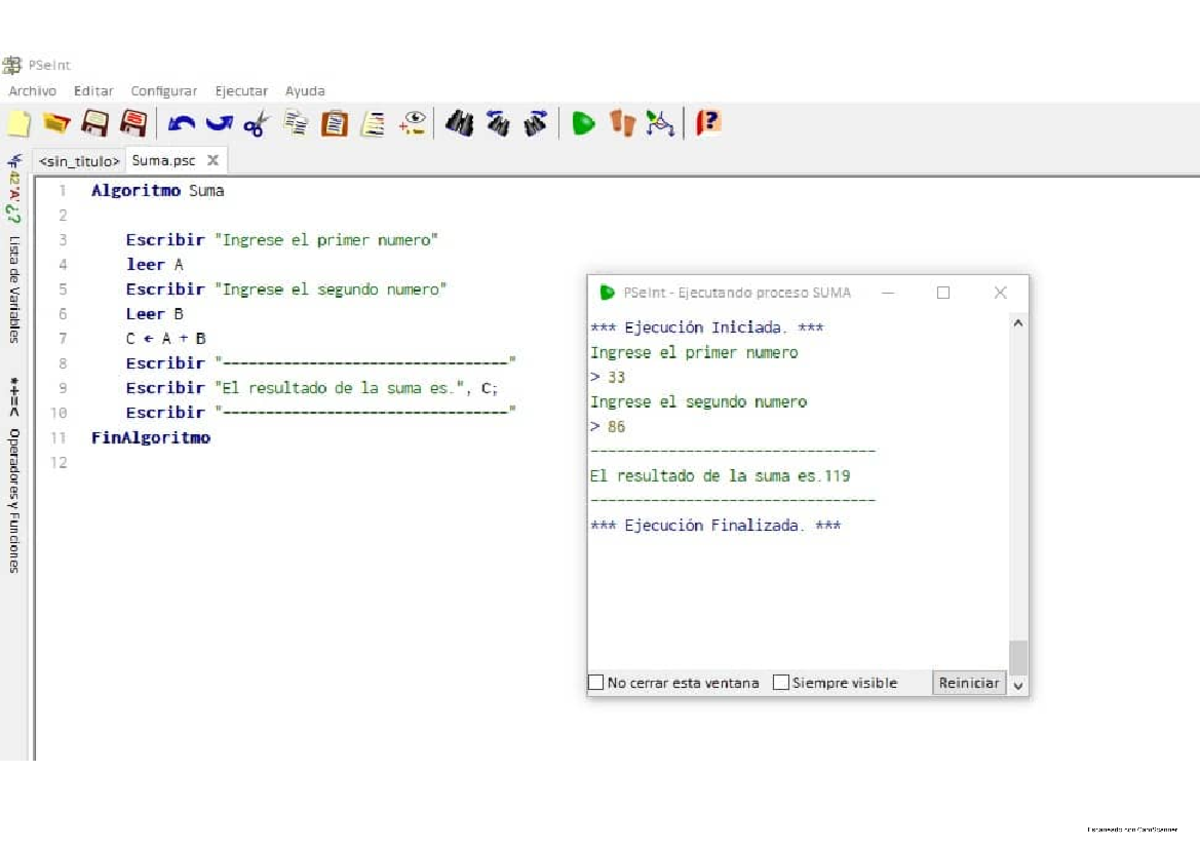
Task: Open the flowchart diagram icon
Action: [x=659, y=124]
